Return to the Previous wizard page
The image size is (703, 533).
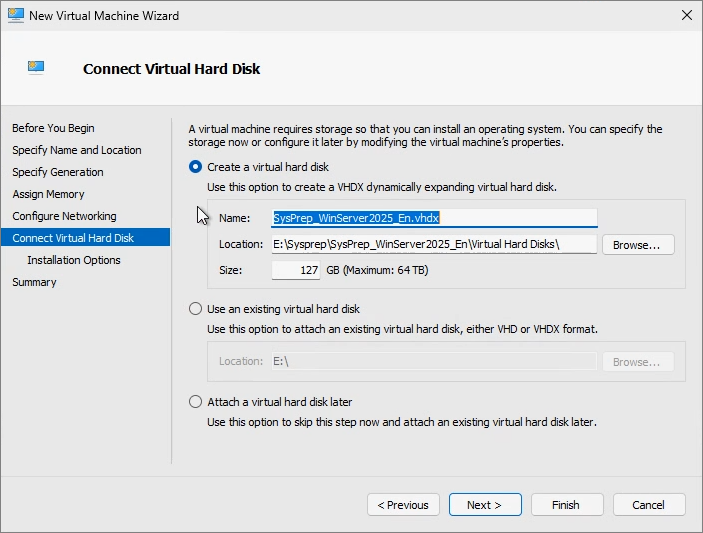pyautogui.click(x=403, y=505)
